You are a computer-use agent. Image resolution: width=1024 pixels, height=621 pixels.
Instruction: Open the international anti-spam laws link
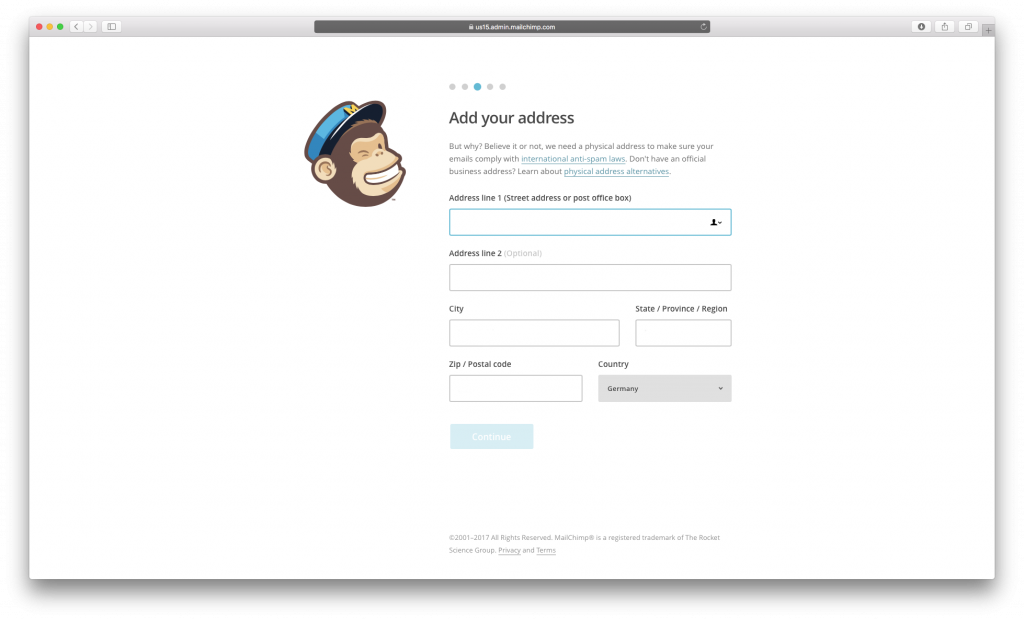(573, 159)
